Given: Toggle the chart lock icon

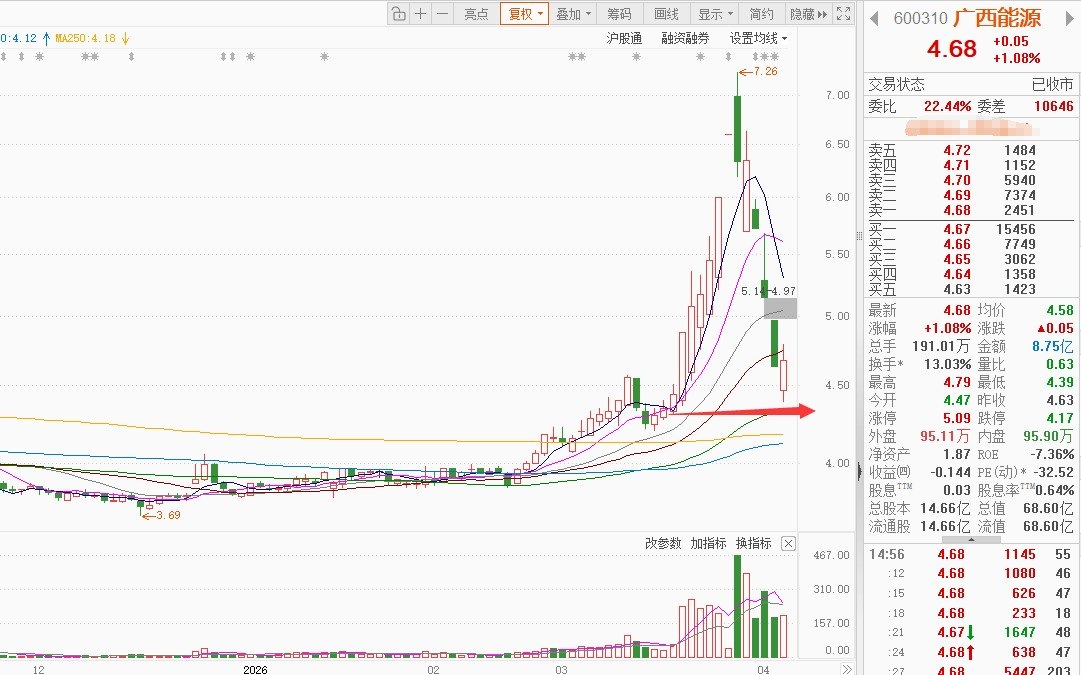Looking at the screenshot, I should pos(398,14).
